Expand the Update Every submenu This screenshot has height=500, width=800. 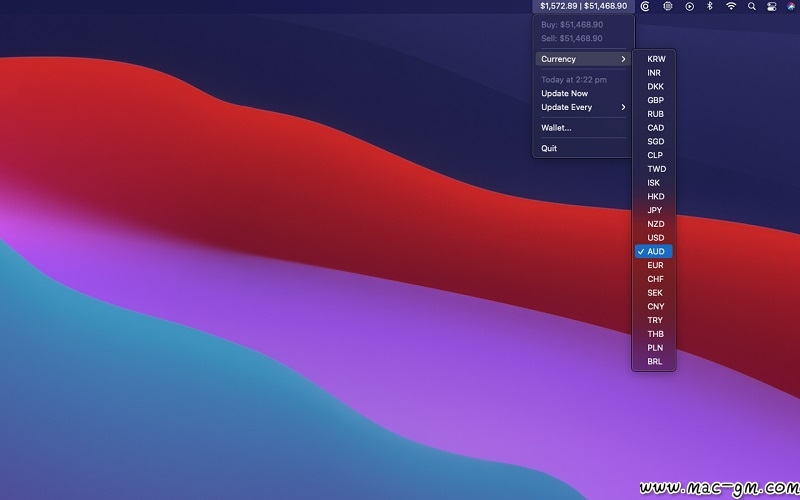(584, 107)
